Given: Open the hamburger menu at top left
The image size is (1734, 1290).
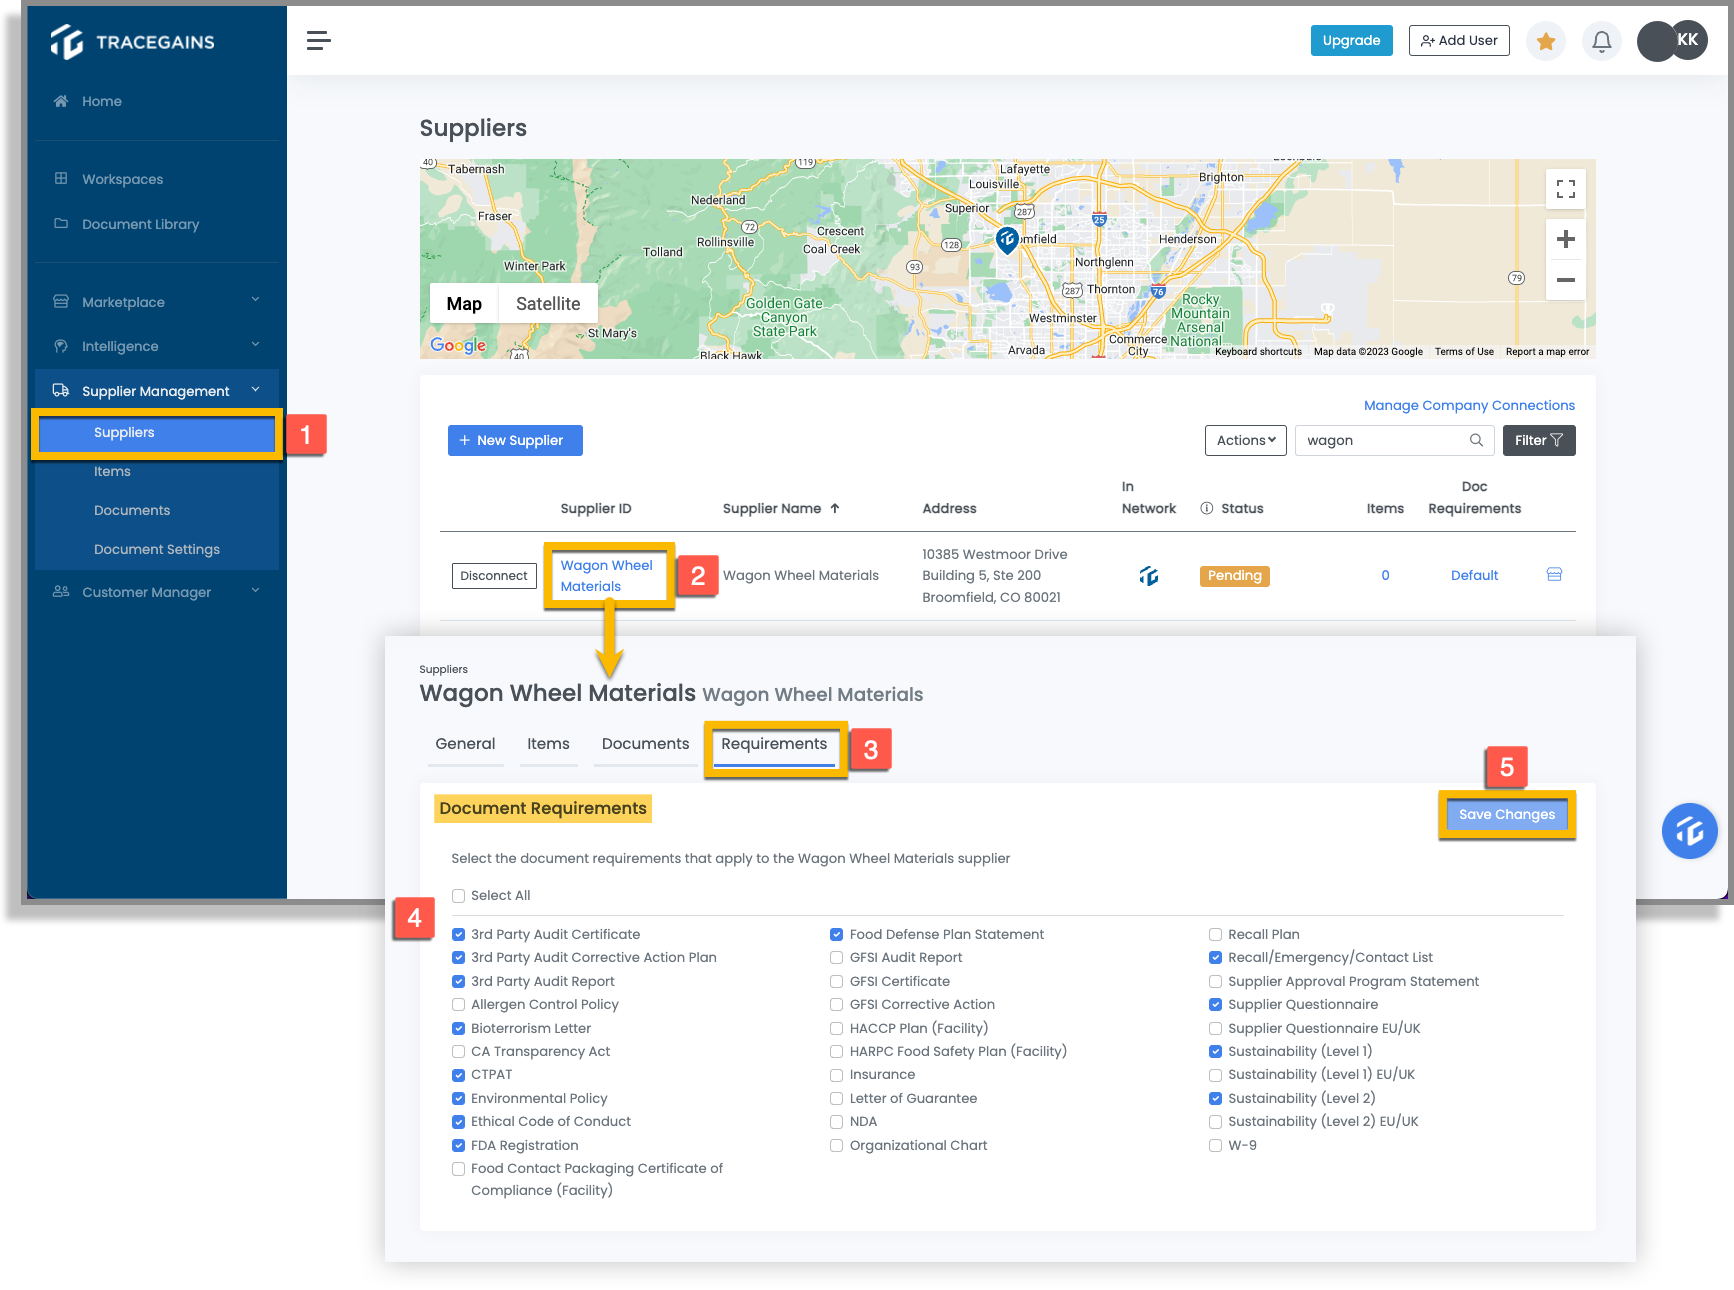Looking at the screenshot, I should pyautogui.click(x=318, y=40).
